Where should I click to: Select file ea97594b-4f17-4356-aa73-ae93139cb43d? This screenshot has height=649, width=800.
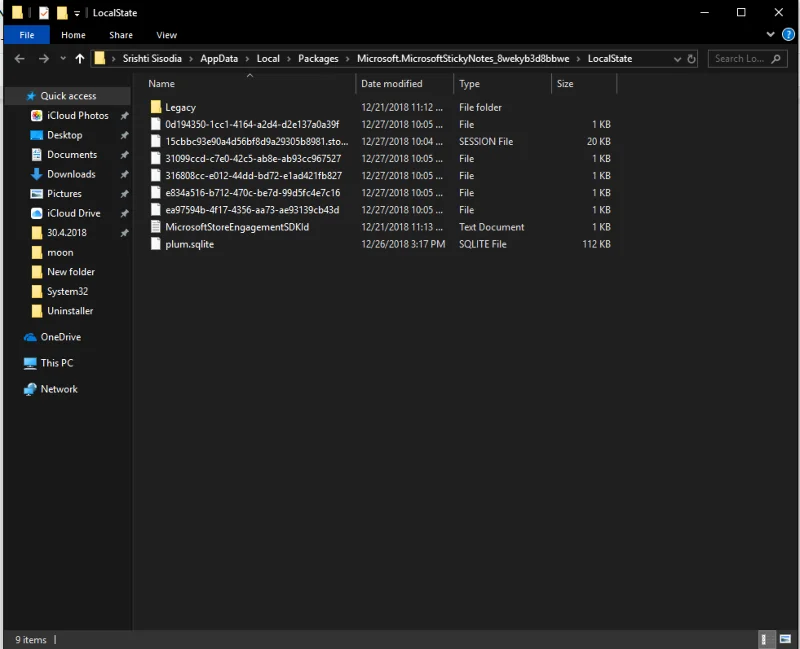252,210
